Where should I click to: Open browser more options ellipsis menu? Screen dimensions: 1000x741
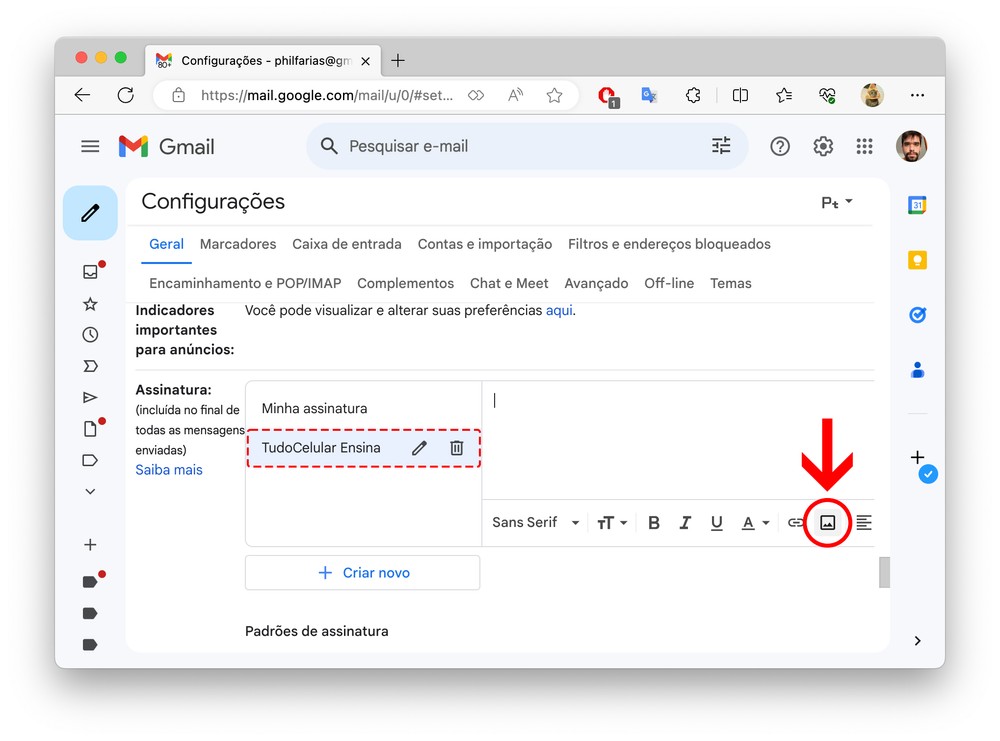[x=917, y=96]
